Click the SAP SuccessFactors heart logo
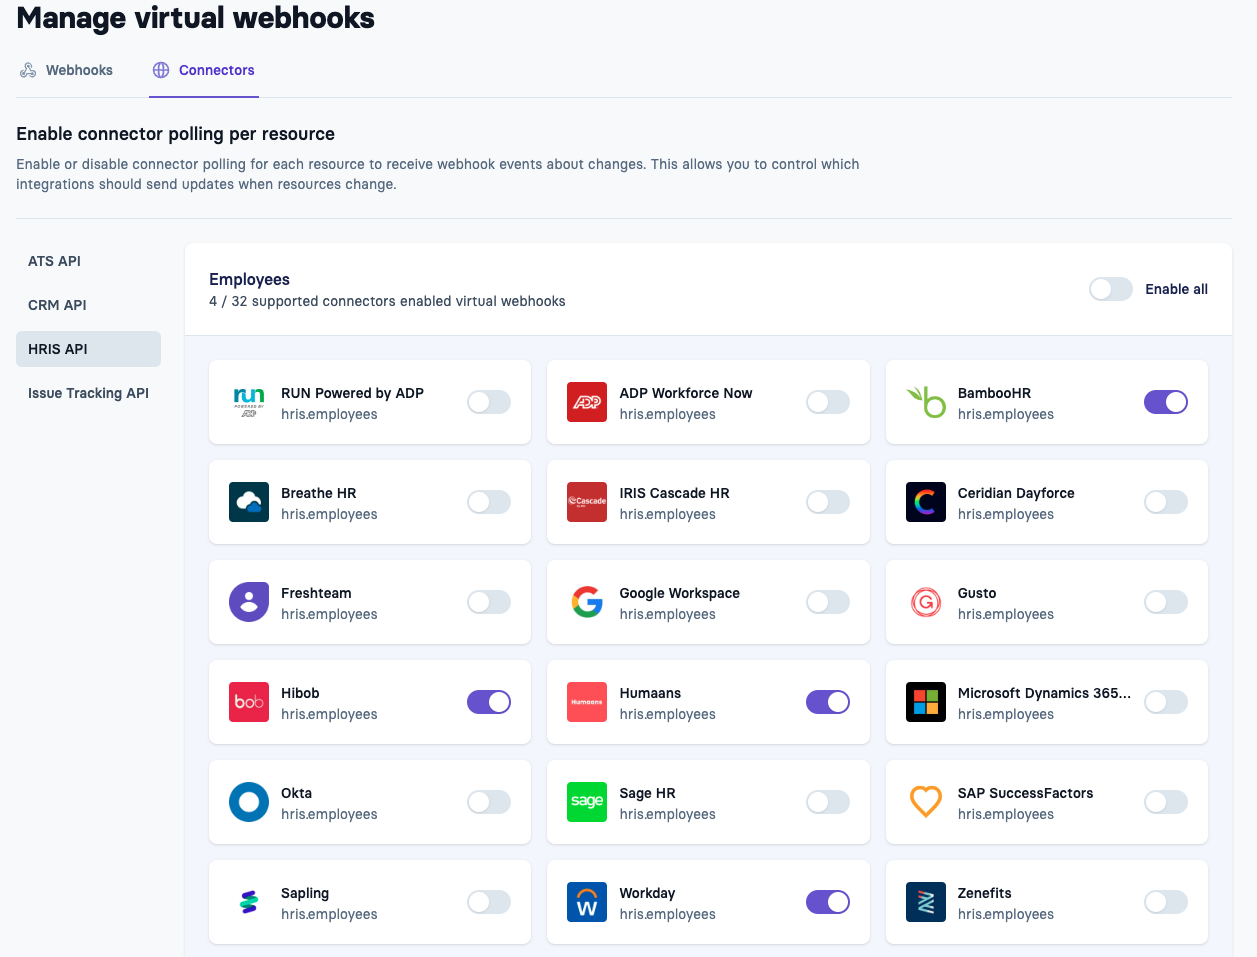The width and height of the screenshot is (1257, 957). [x=926, y=802]
